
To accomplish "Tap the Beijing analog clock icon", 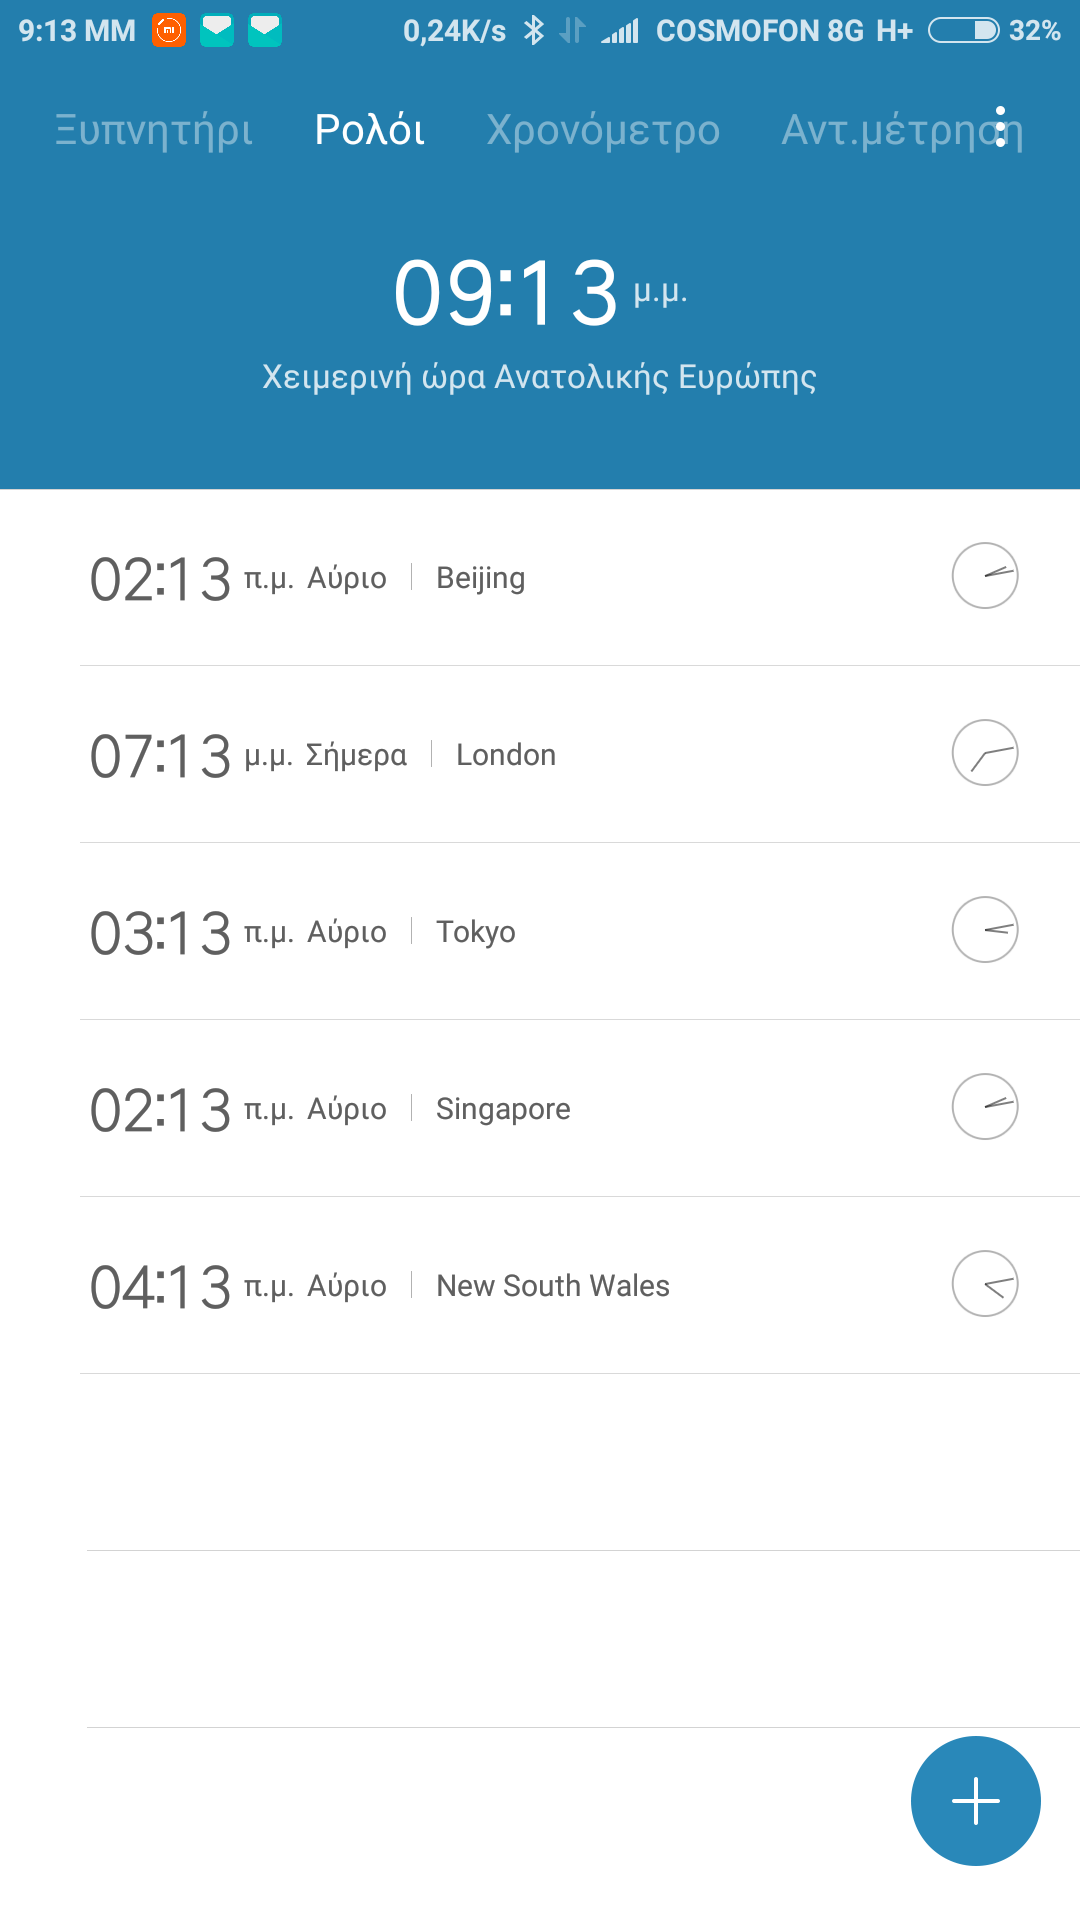I will [x=984, y=576].
